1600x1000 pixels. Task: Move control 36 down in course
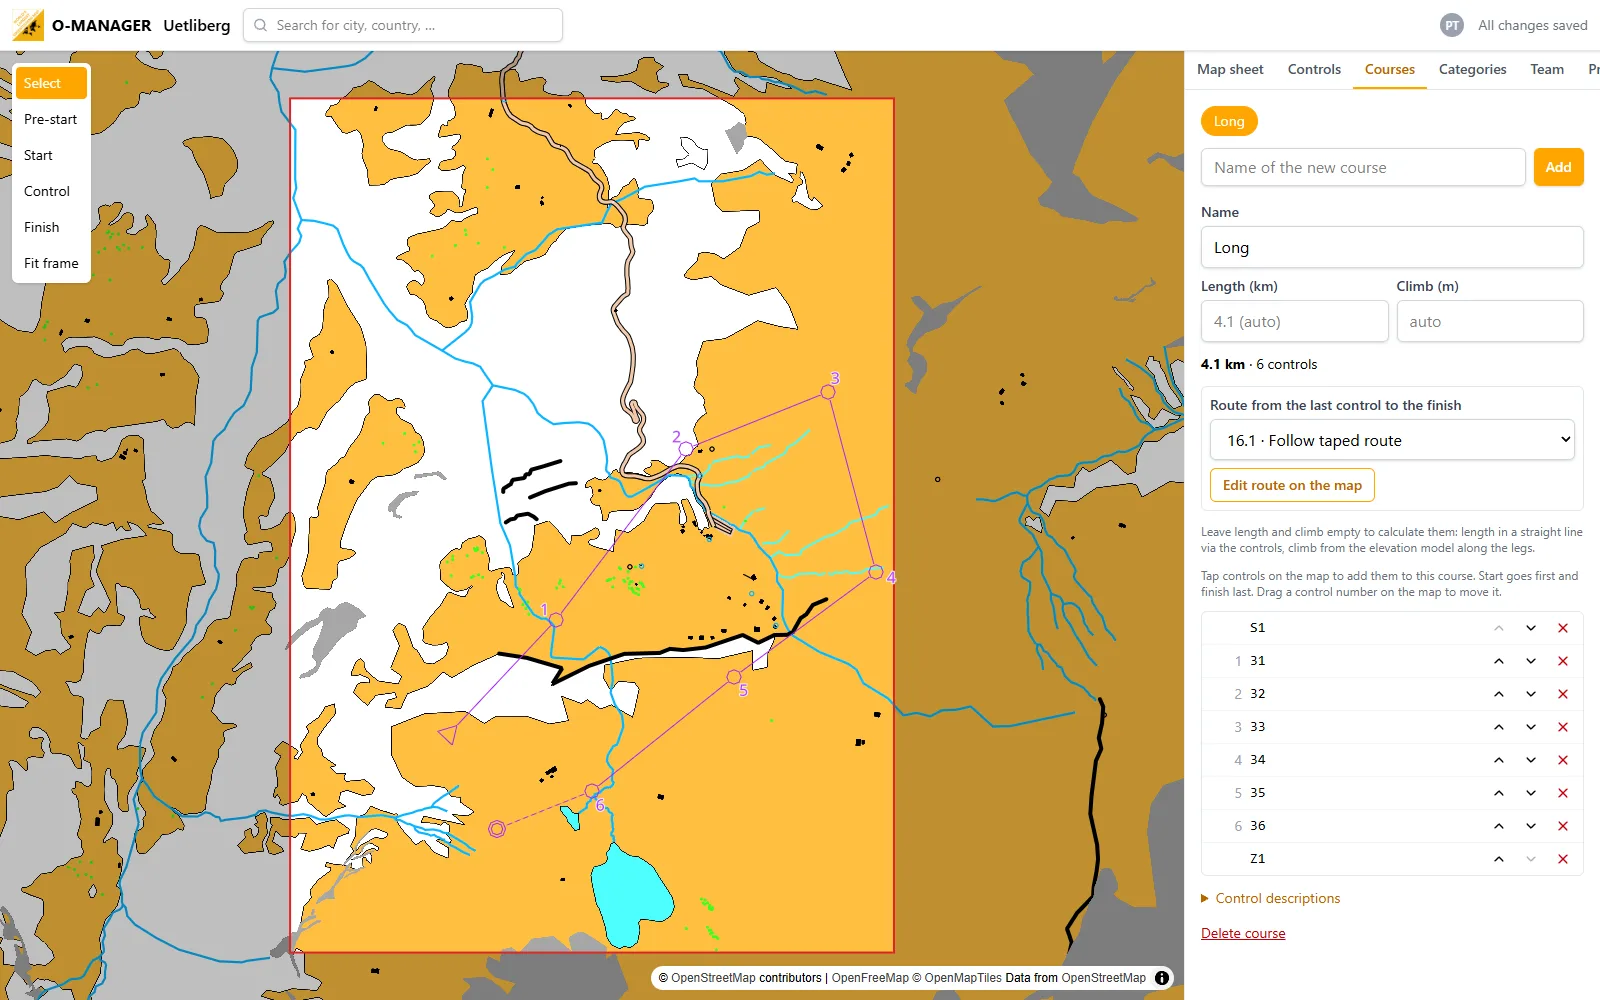coord(1531,826)
